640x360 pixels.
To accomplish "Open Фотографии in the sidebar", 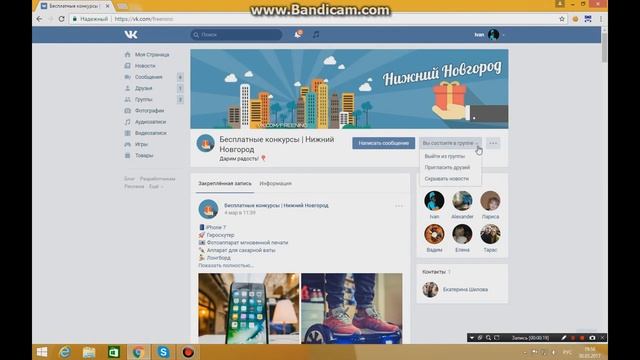I will tap(149, 111).
